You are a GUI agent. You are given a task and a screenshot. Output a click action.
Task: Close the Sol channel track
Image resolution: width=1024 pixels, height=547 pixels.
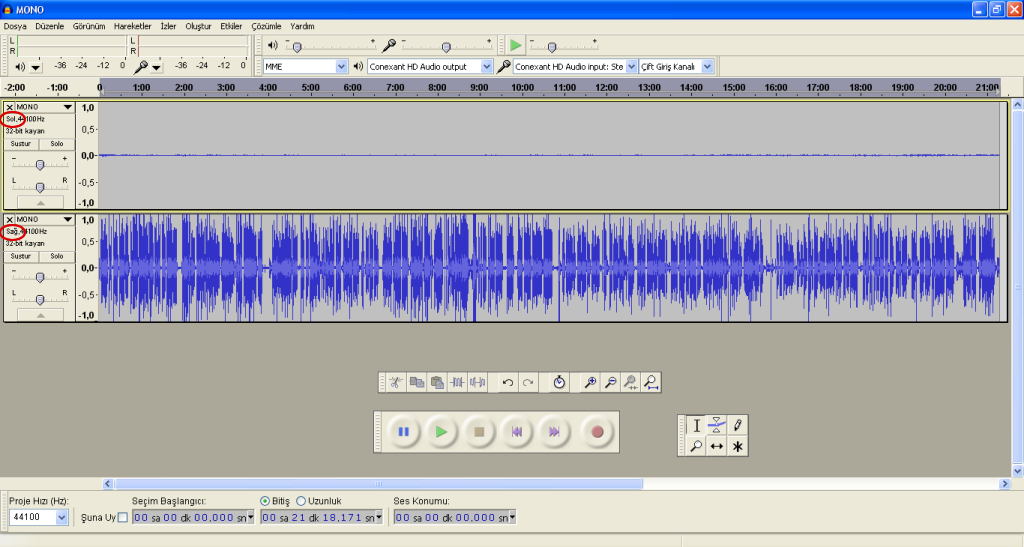(x=10, y=107)
